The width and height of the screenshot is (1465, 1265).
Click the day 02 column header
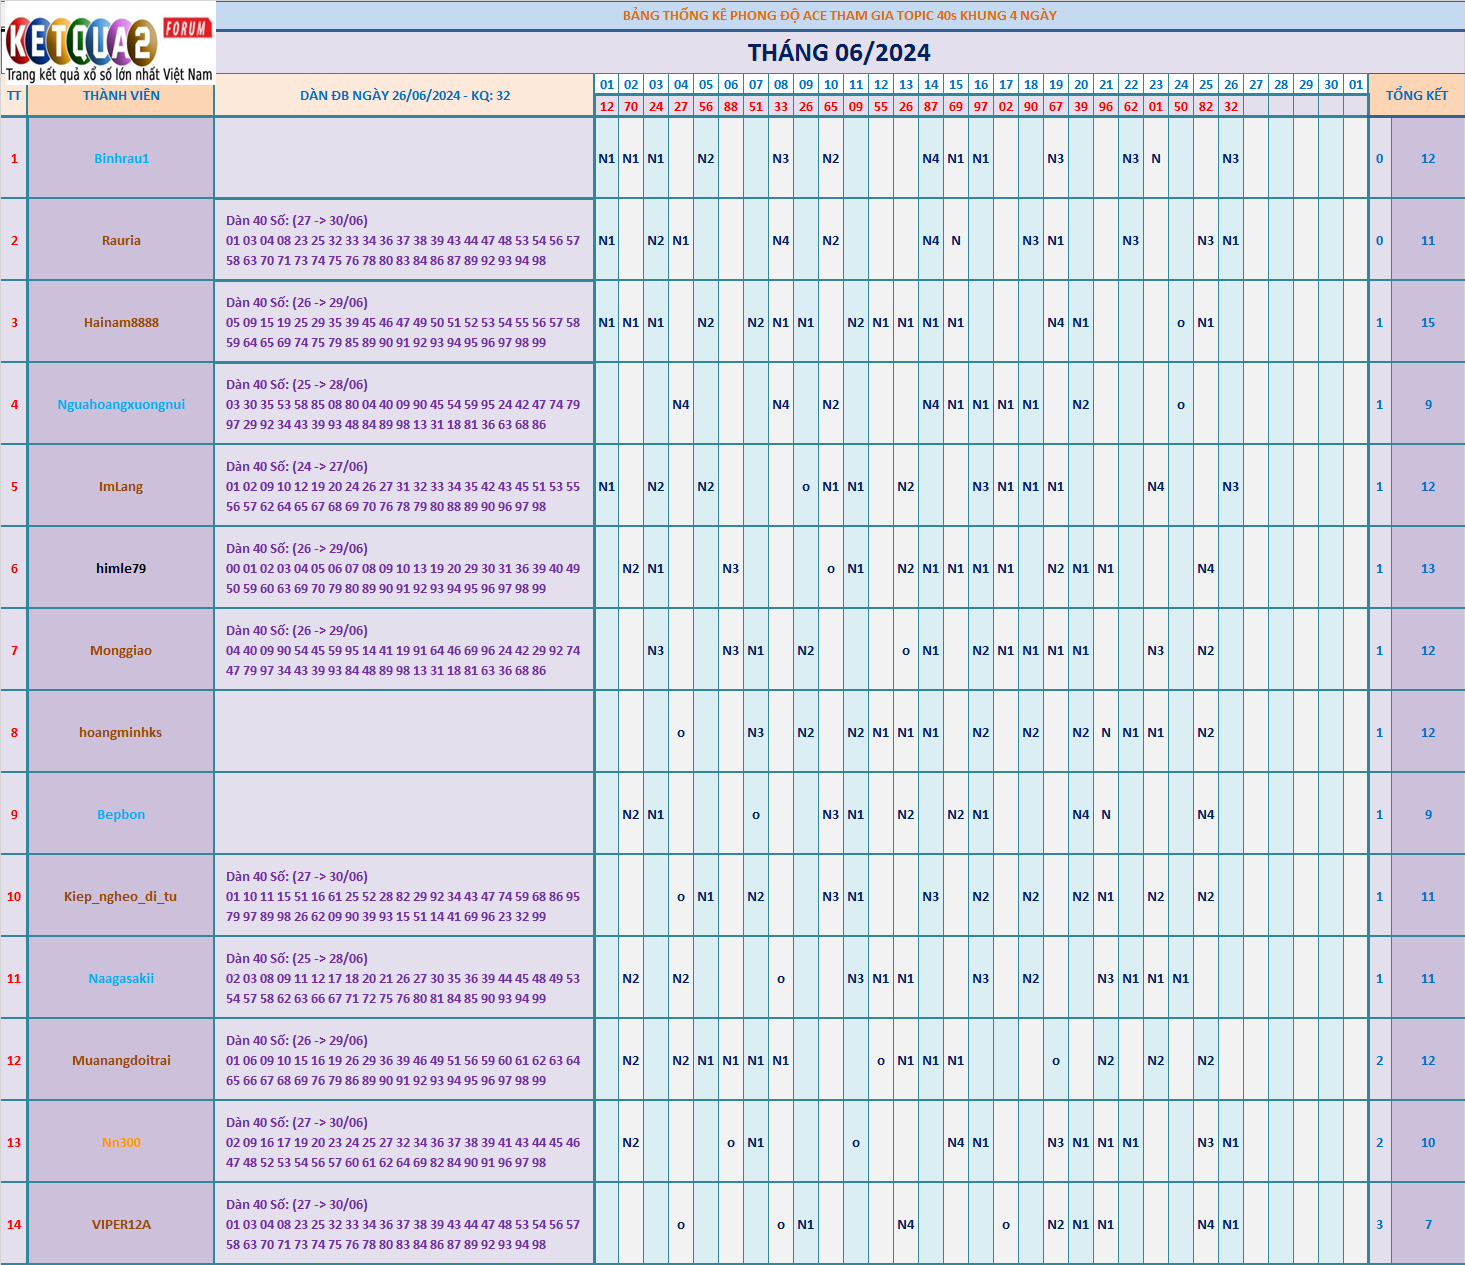pos(631,85)
